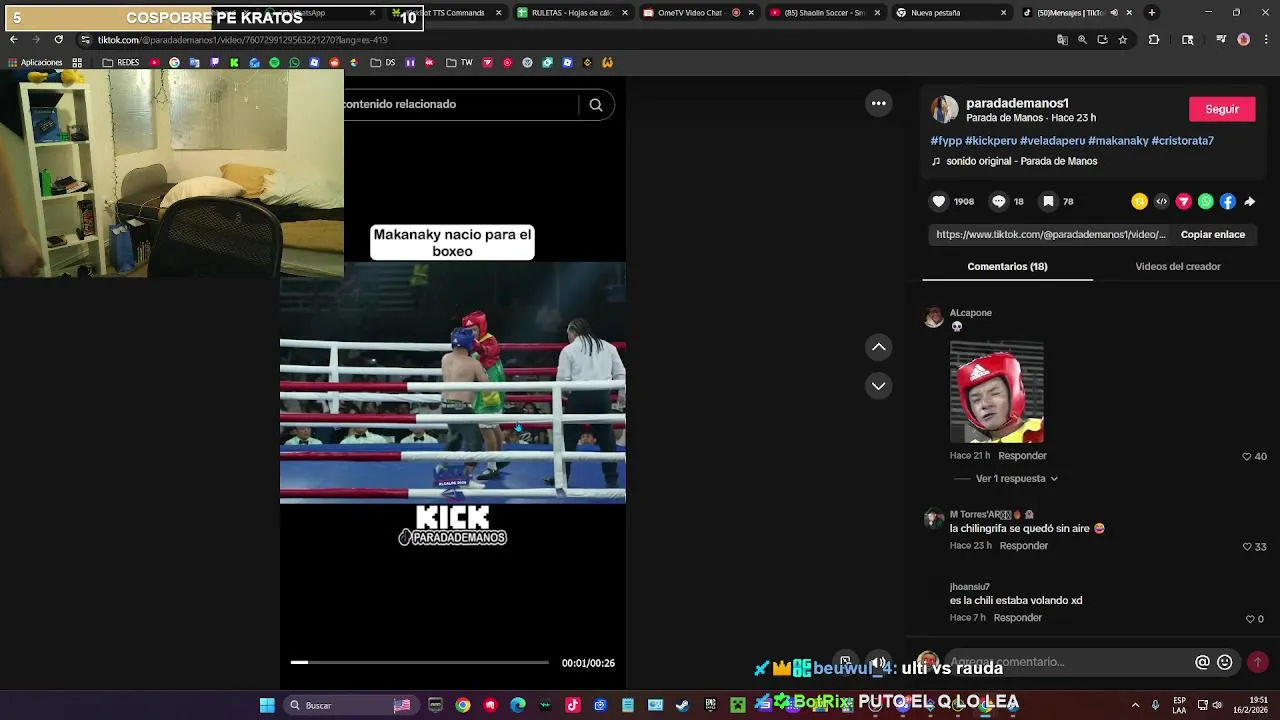This screenshot has height=720, width=1280.
Task: Like the video with heart icon
Action: (939, 201)
